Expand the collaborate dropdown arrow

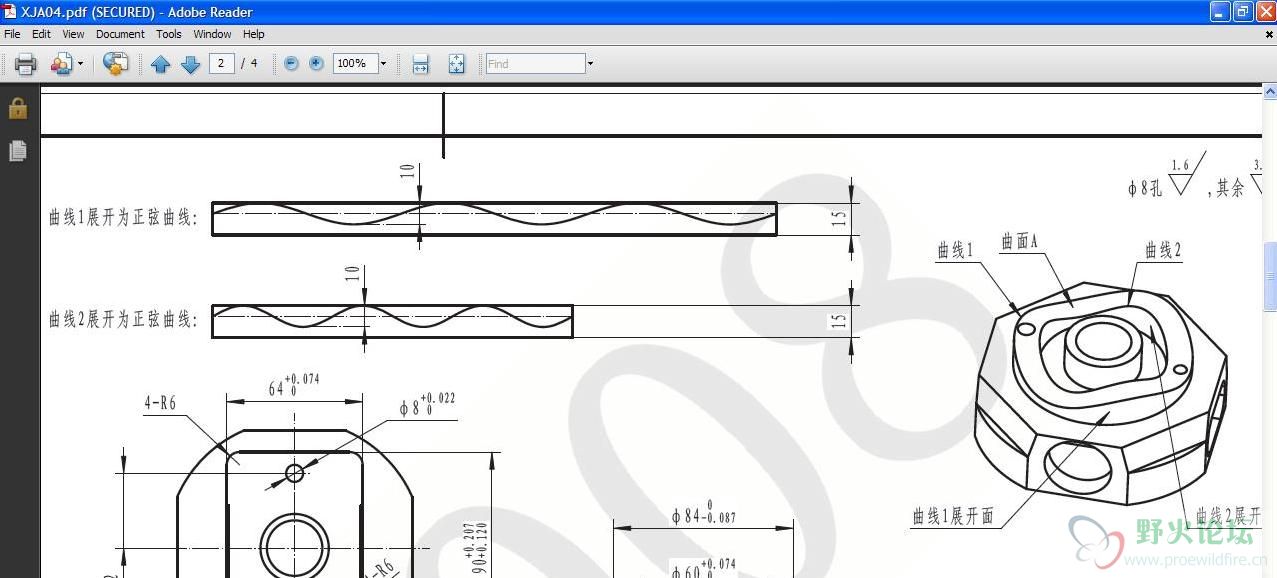point(81,64)
